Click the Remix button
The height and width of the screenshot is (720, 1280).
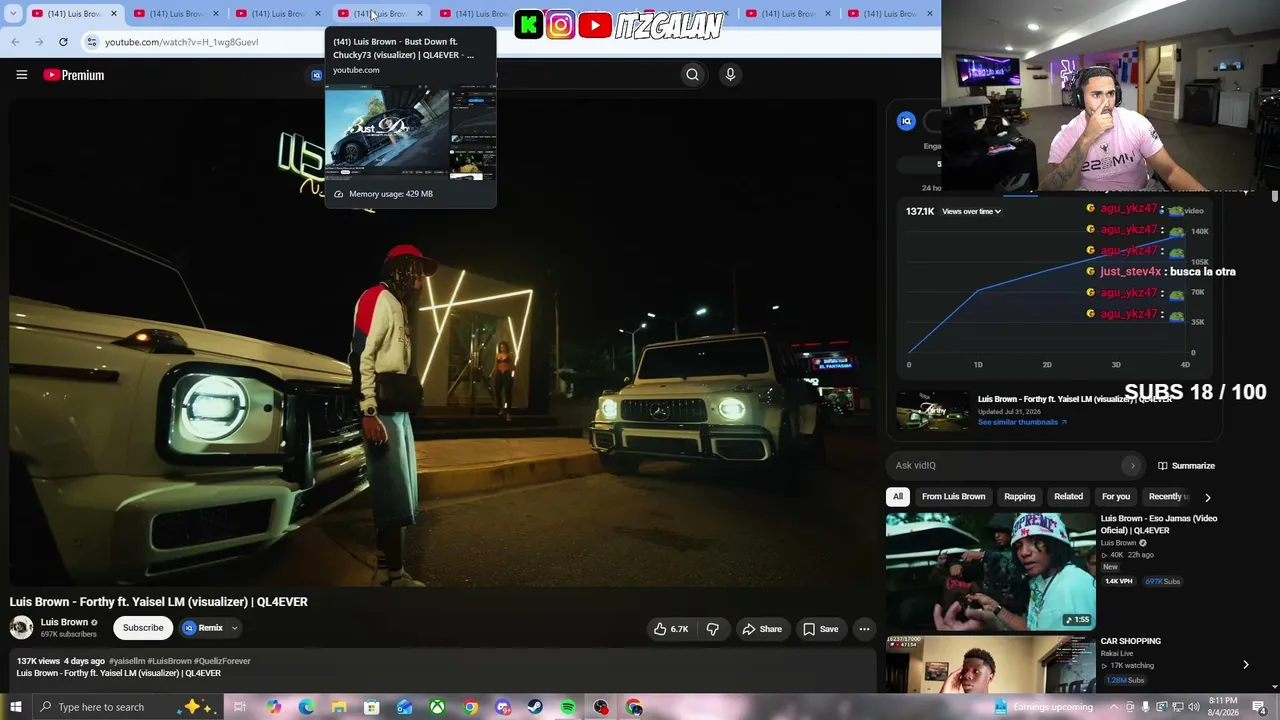coord(203,628)
